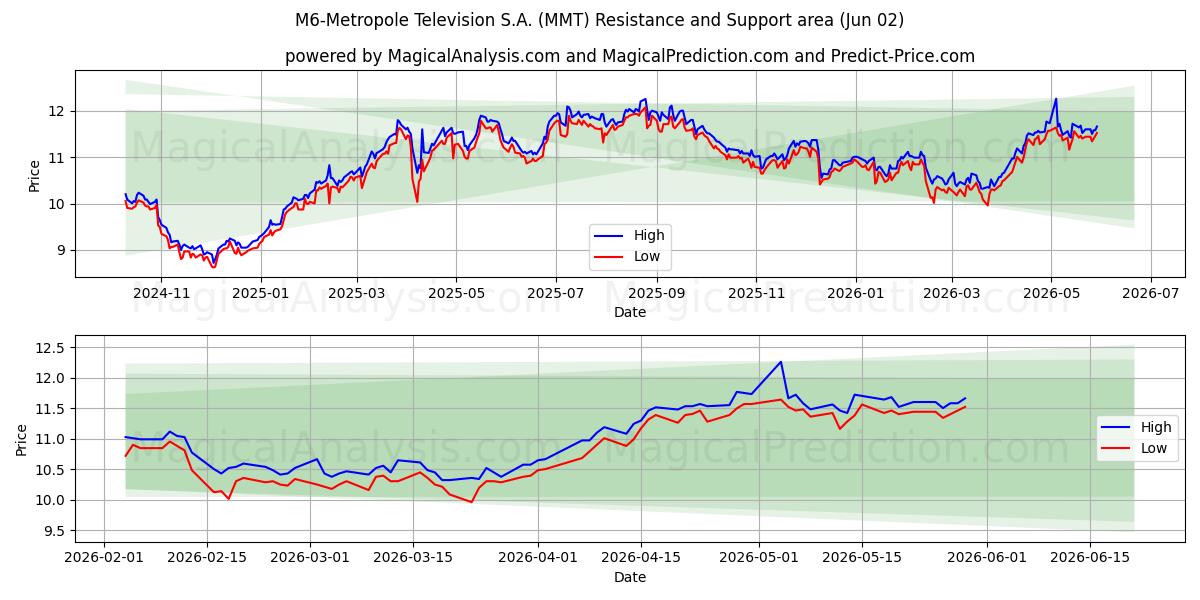The height and width of the screenshot is (600, 1200).
Task: Click the May 2026 price spike in upper chart
Action: click(1055, 99)
